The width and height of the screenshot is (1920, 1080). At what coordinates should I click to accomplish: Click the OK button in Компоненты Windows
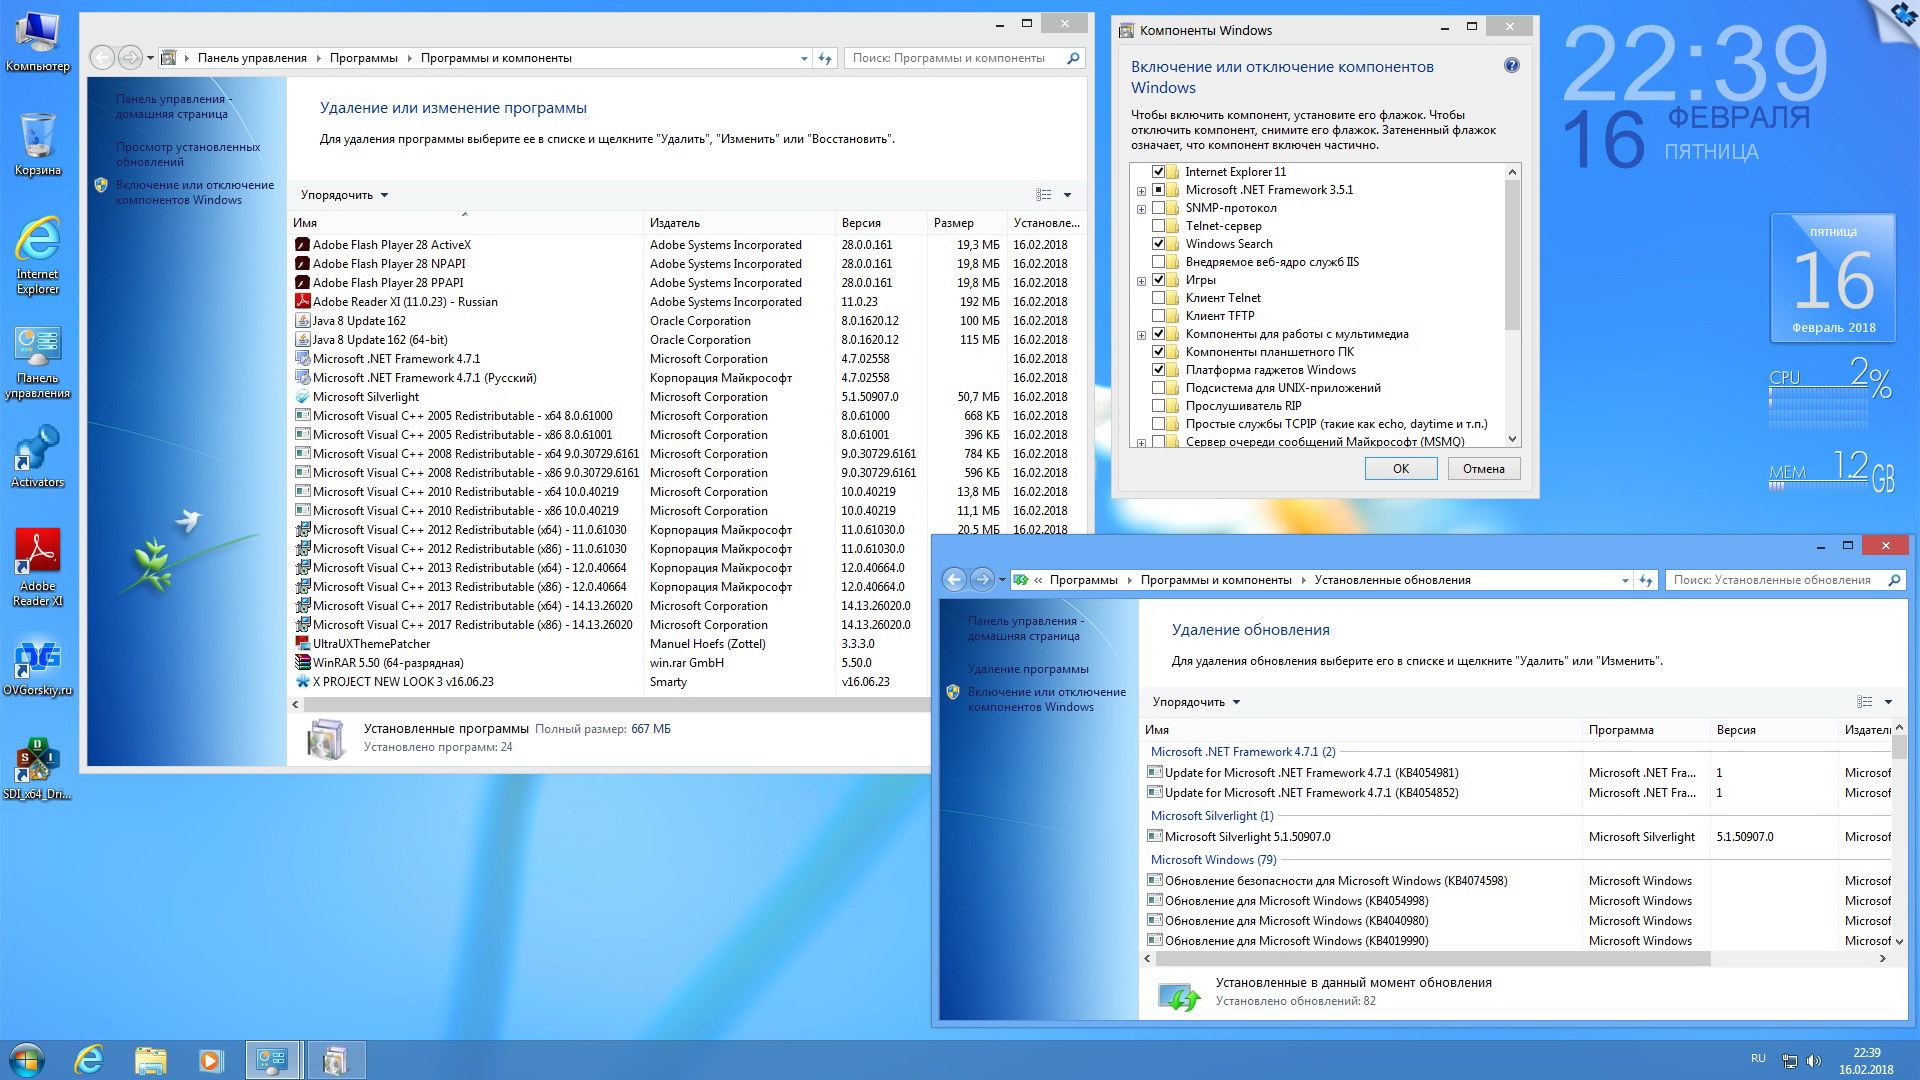(x=1400, y=469)
